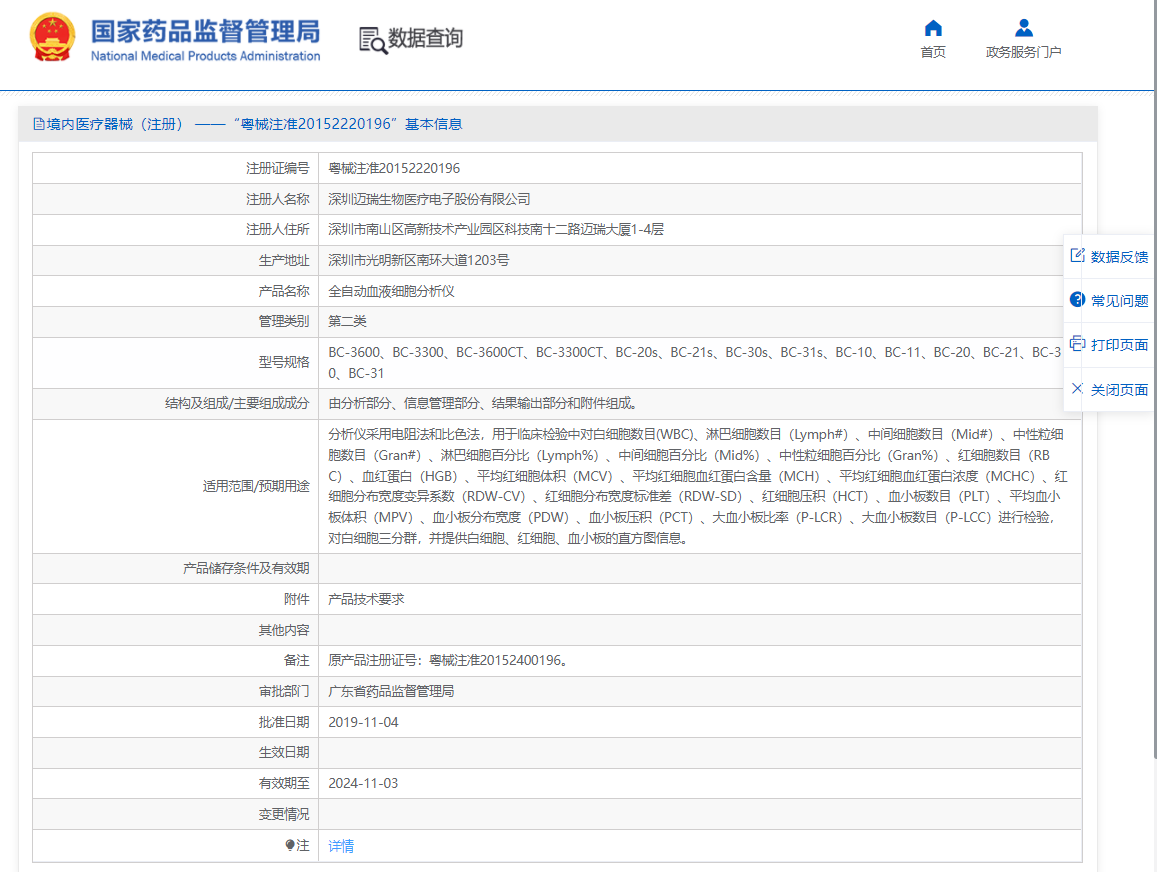
Task: Click the 产品技术要求 attachment text
Action: 366,599
